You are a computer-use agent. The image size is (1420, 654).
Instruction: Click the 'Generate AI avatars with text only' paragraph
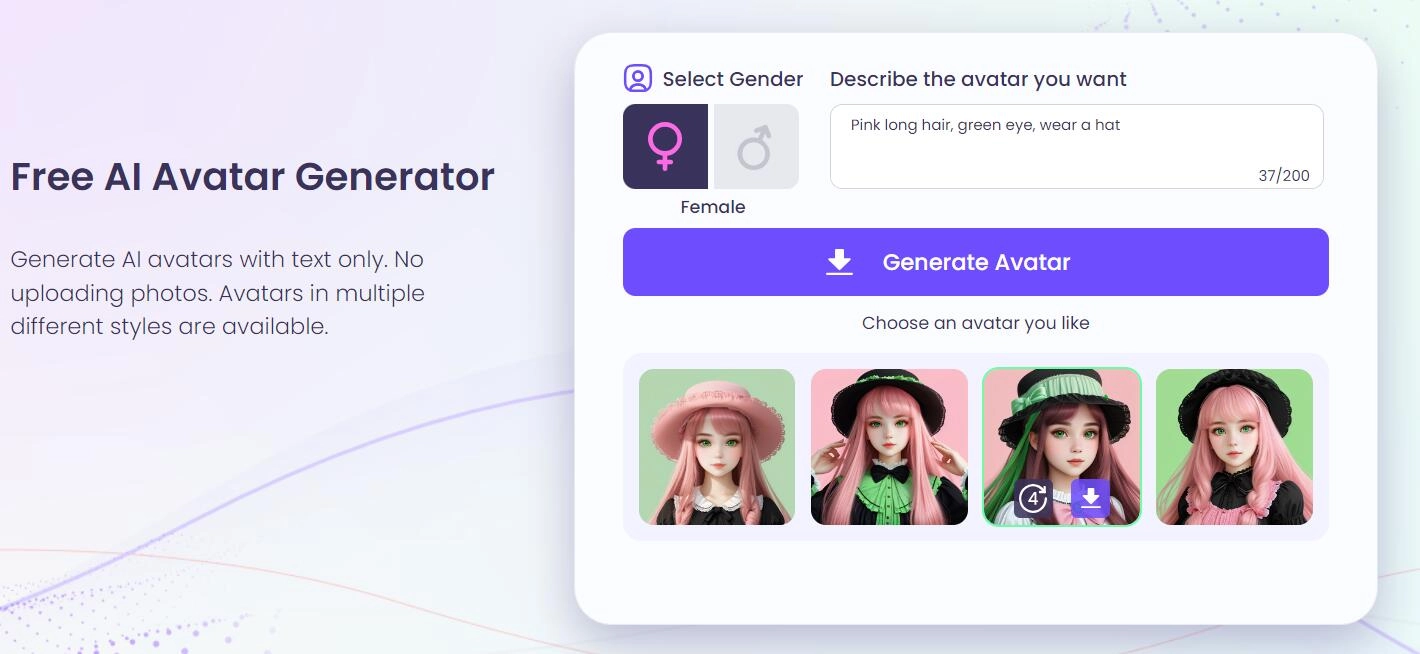(x=218, y=293)
